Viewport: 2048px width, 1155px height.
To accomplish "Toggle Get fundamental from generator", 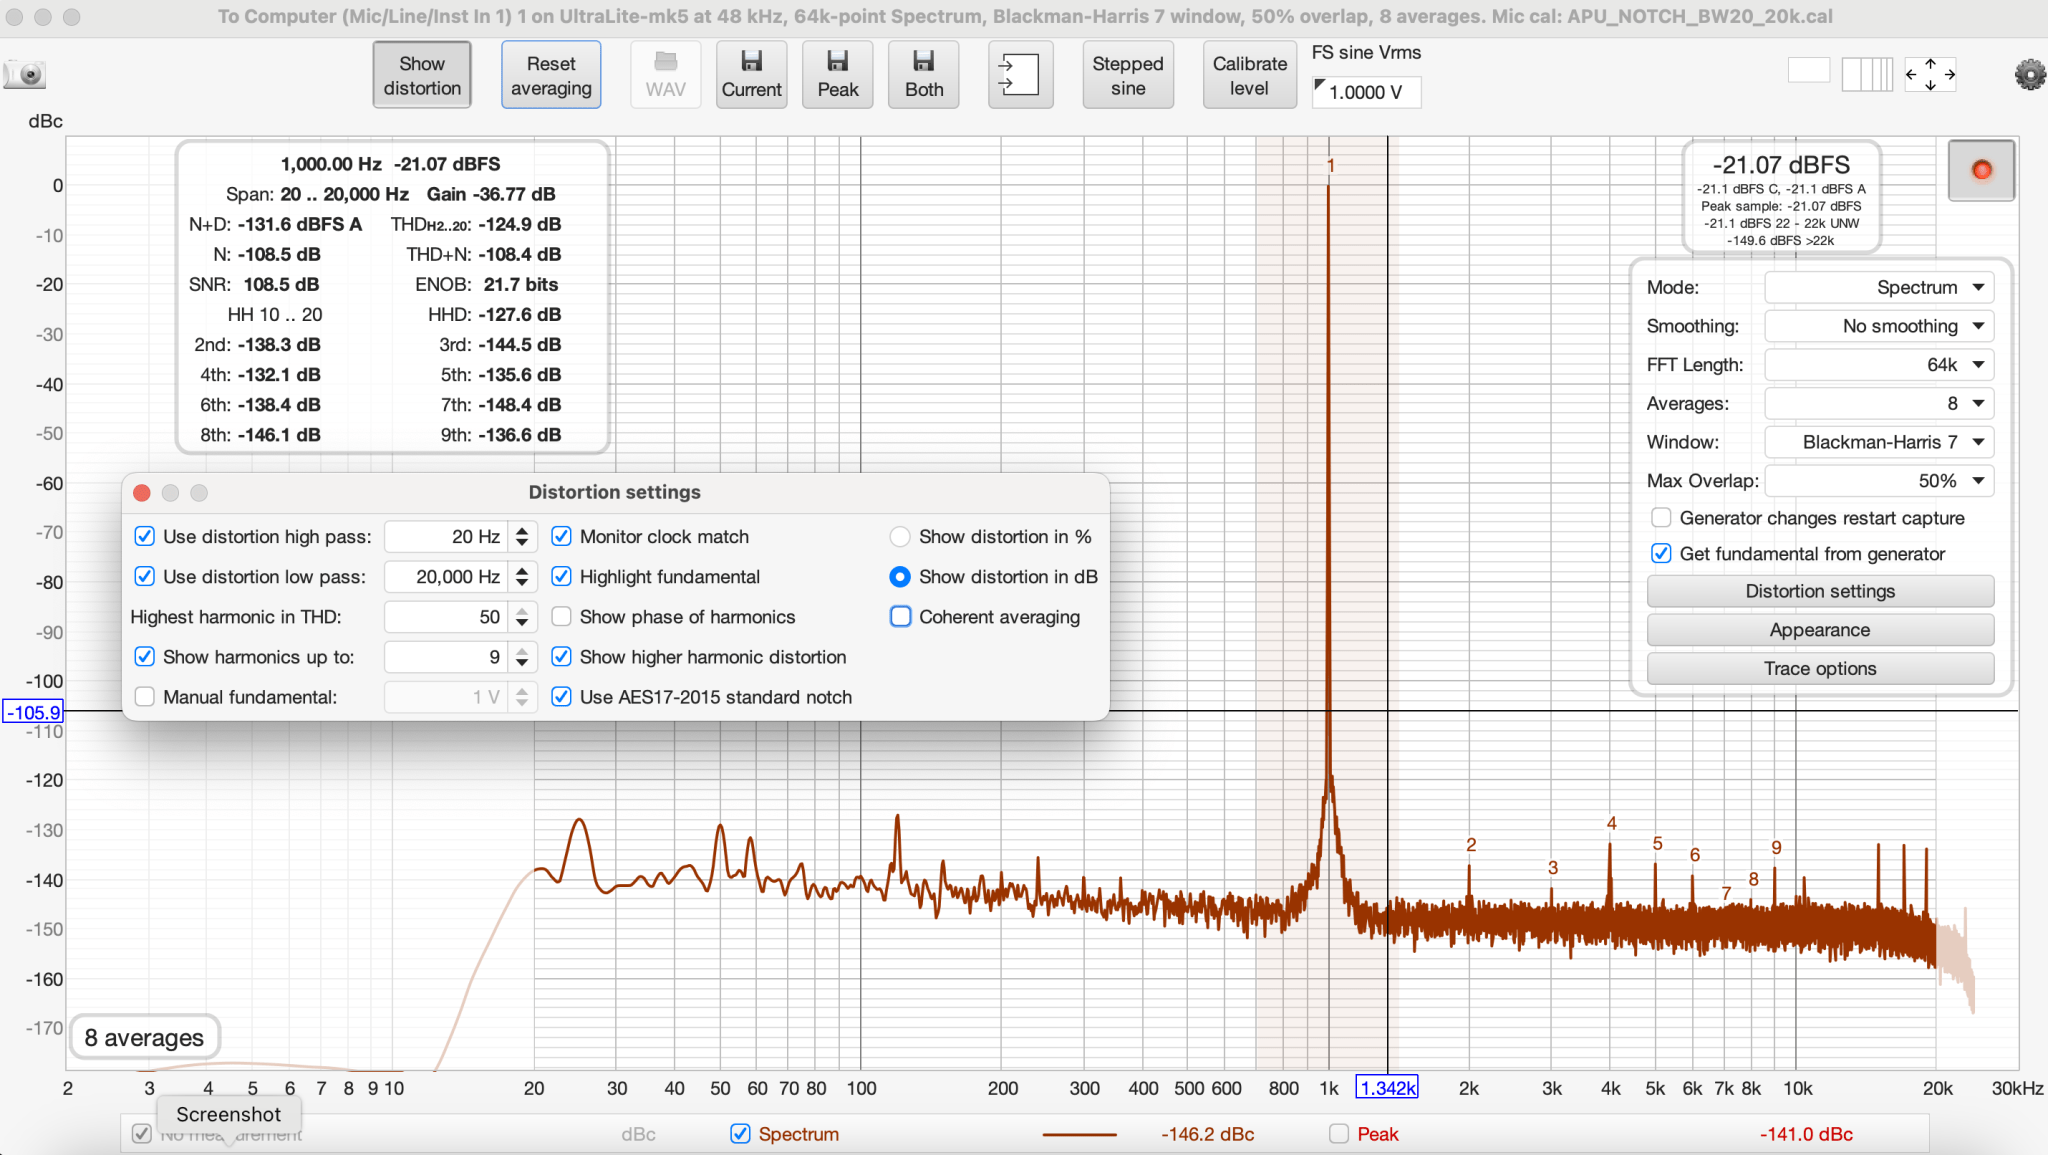I will coord(1661,553).
